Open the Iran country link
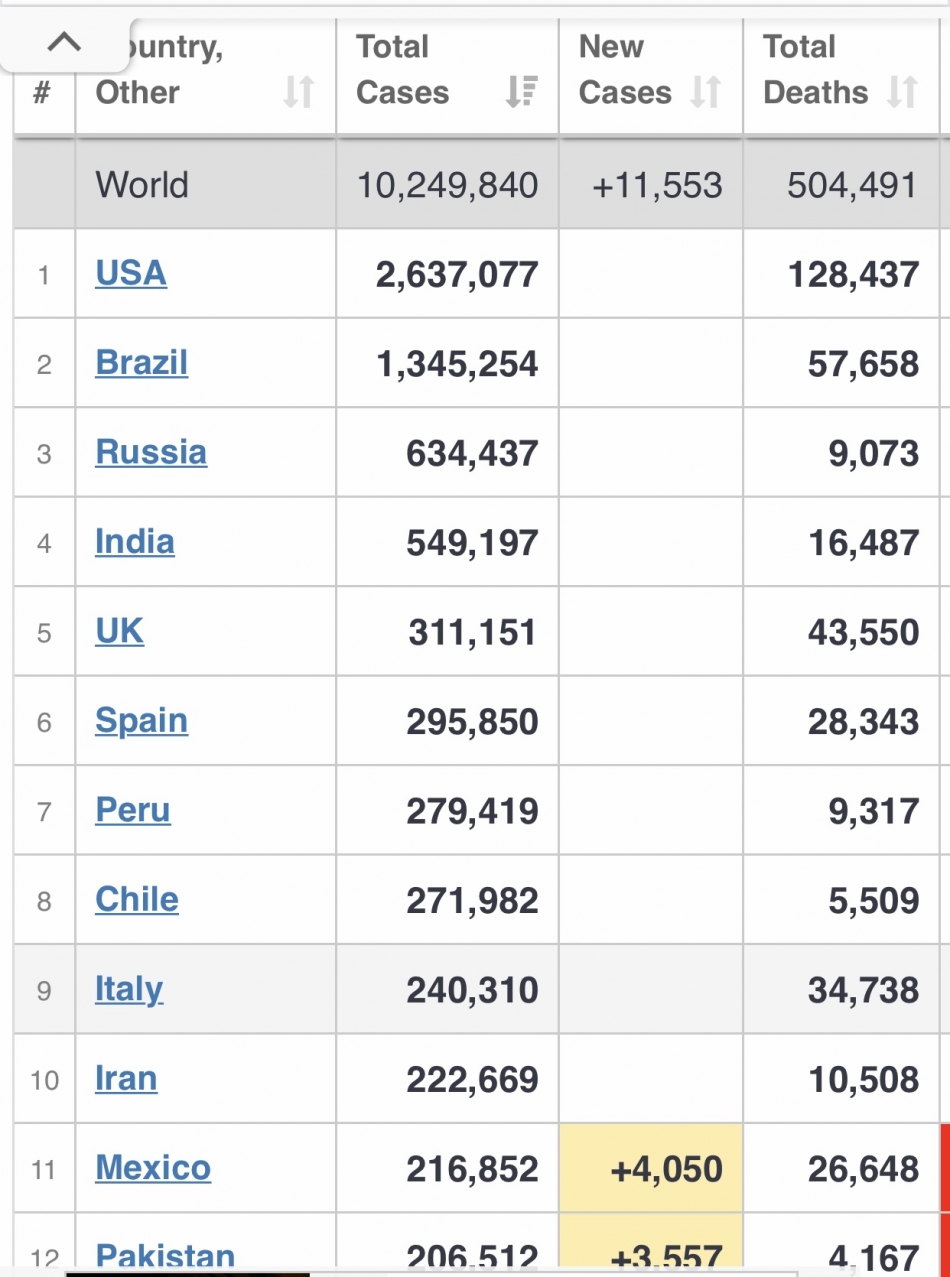The width and height of the screenshot is (950, 1277). [x=126, y=1078]
